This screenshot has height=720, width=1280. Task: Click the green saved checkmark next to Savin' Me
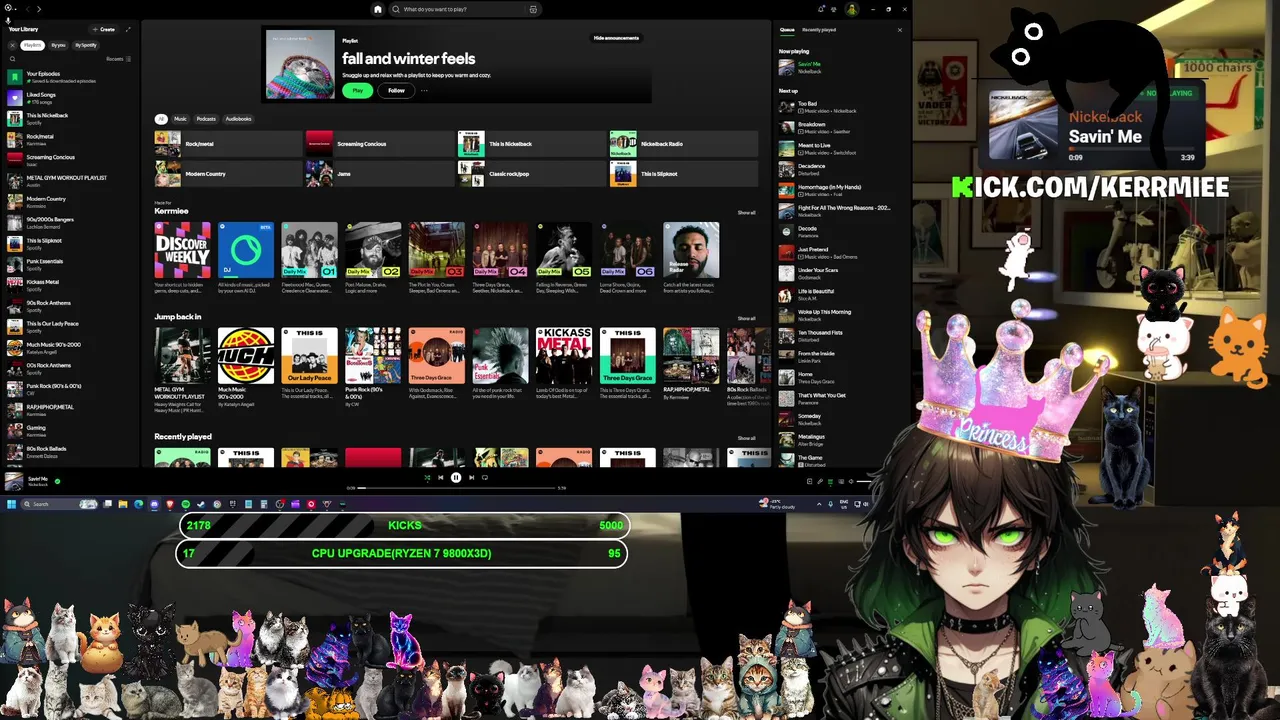(x=57, y=481)
